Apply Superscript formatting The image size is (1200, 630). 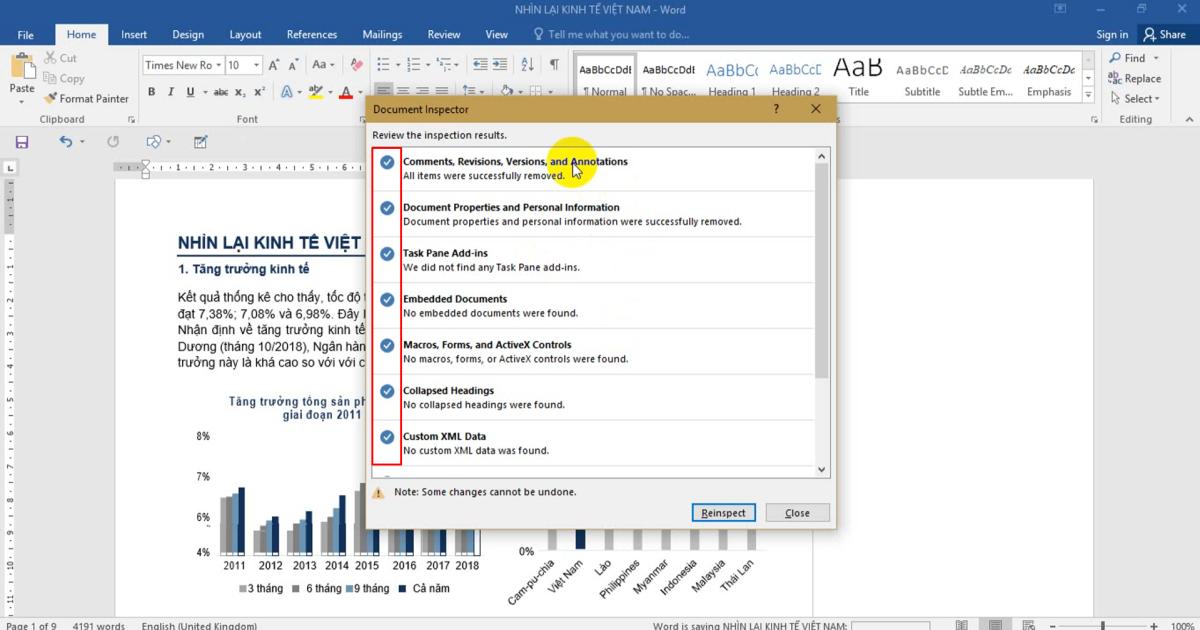pos(258,91)
